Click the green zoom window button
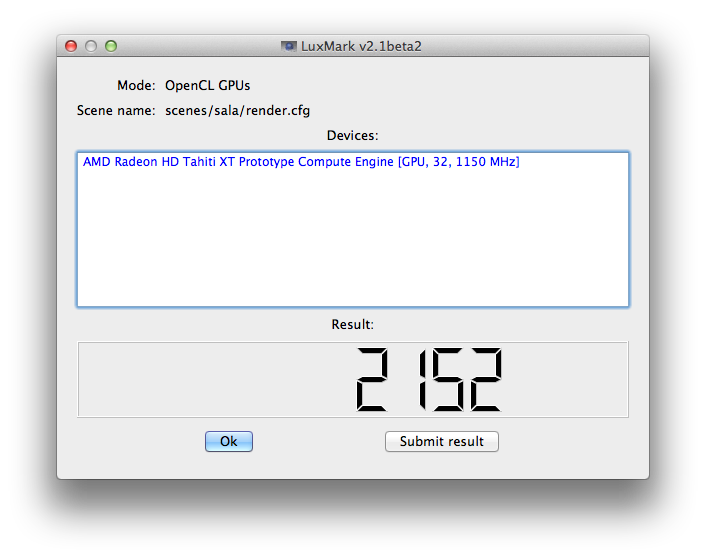This screenshot has width=706, height=558. coord(111,46)
